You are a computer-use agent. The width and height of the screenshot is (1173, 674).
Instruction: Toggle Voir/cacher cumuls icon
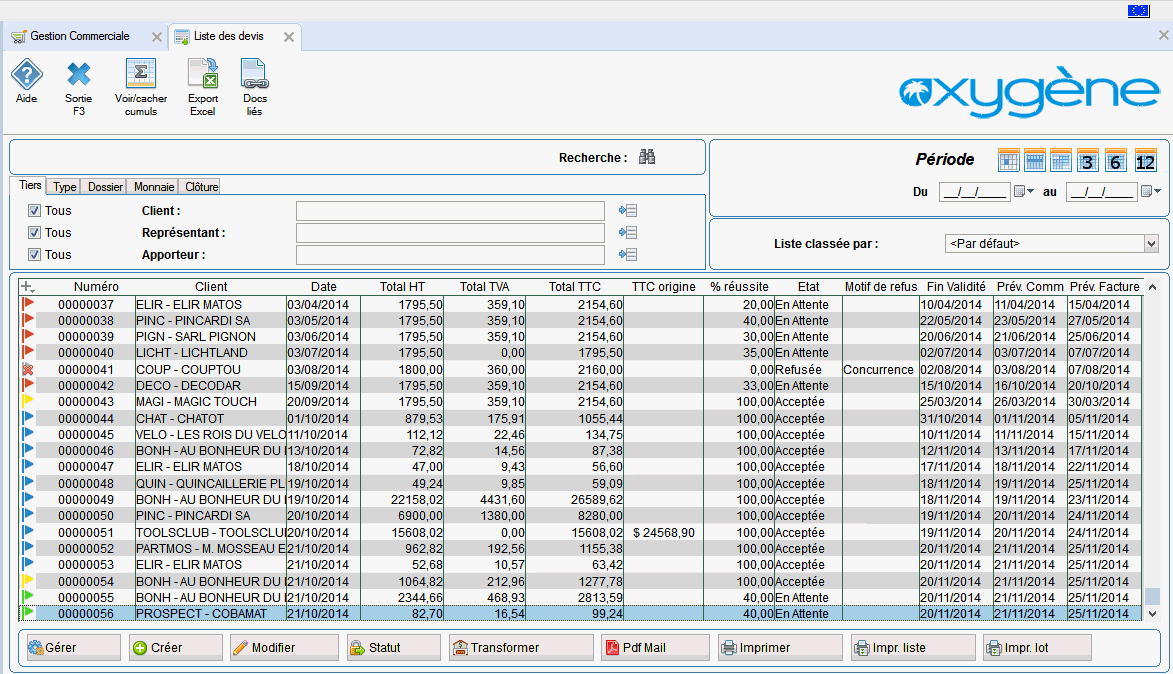coord(141,75)
